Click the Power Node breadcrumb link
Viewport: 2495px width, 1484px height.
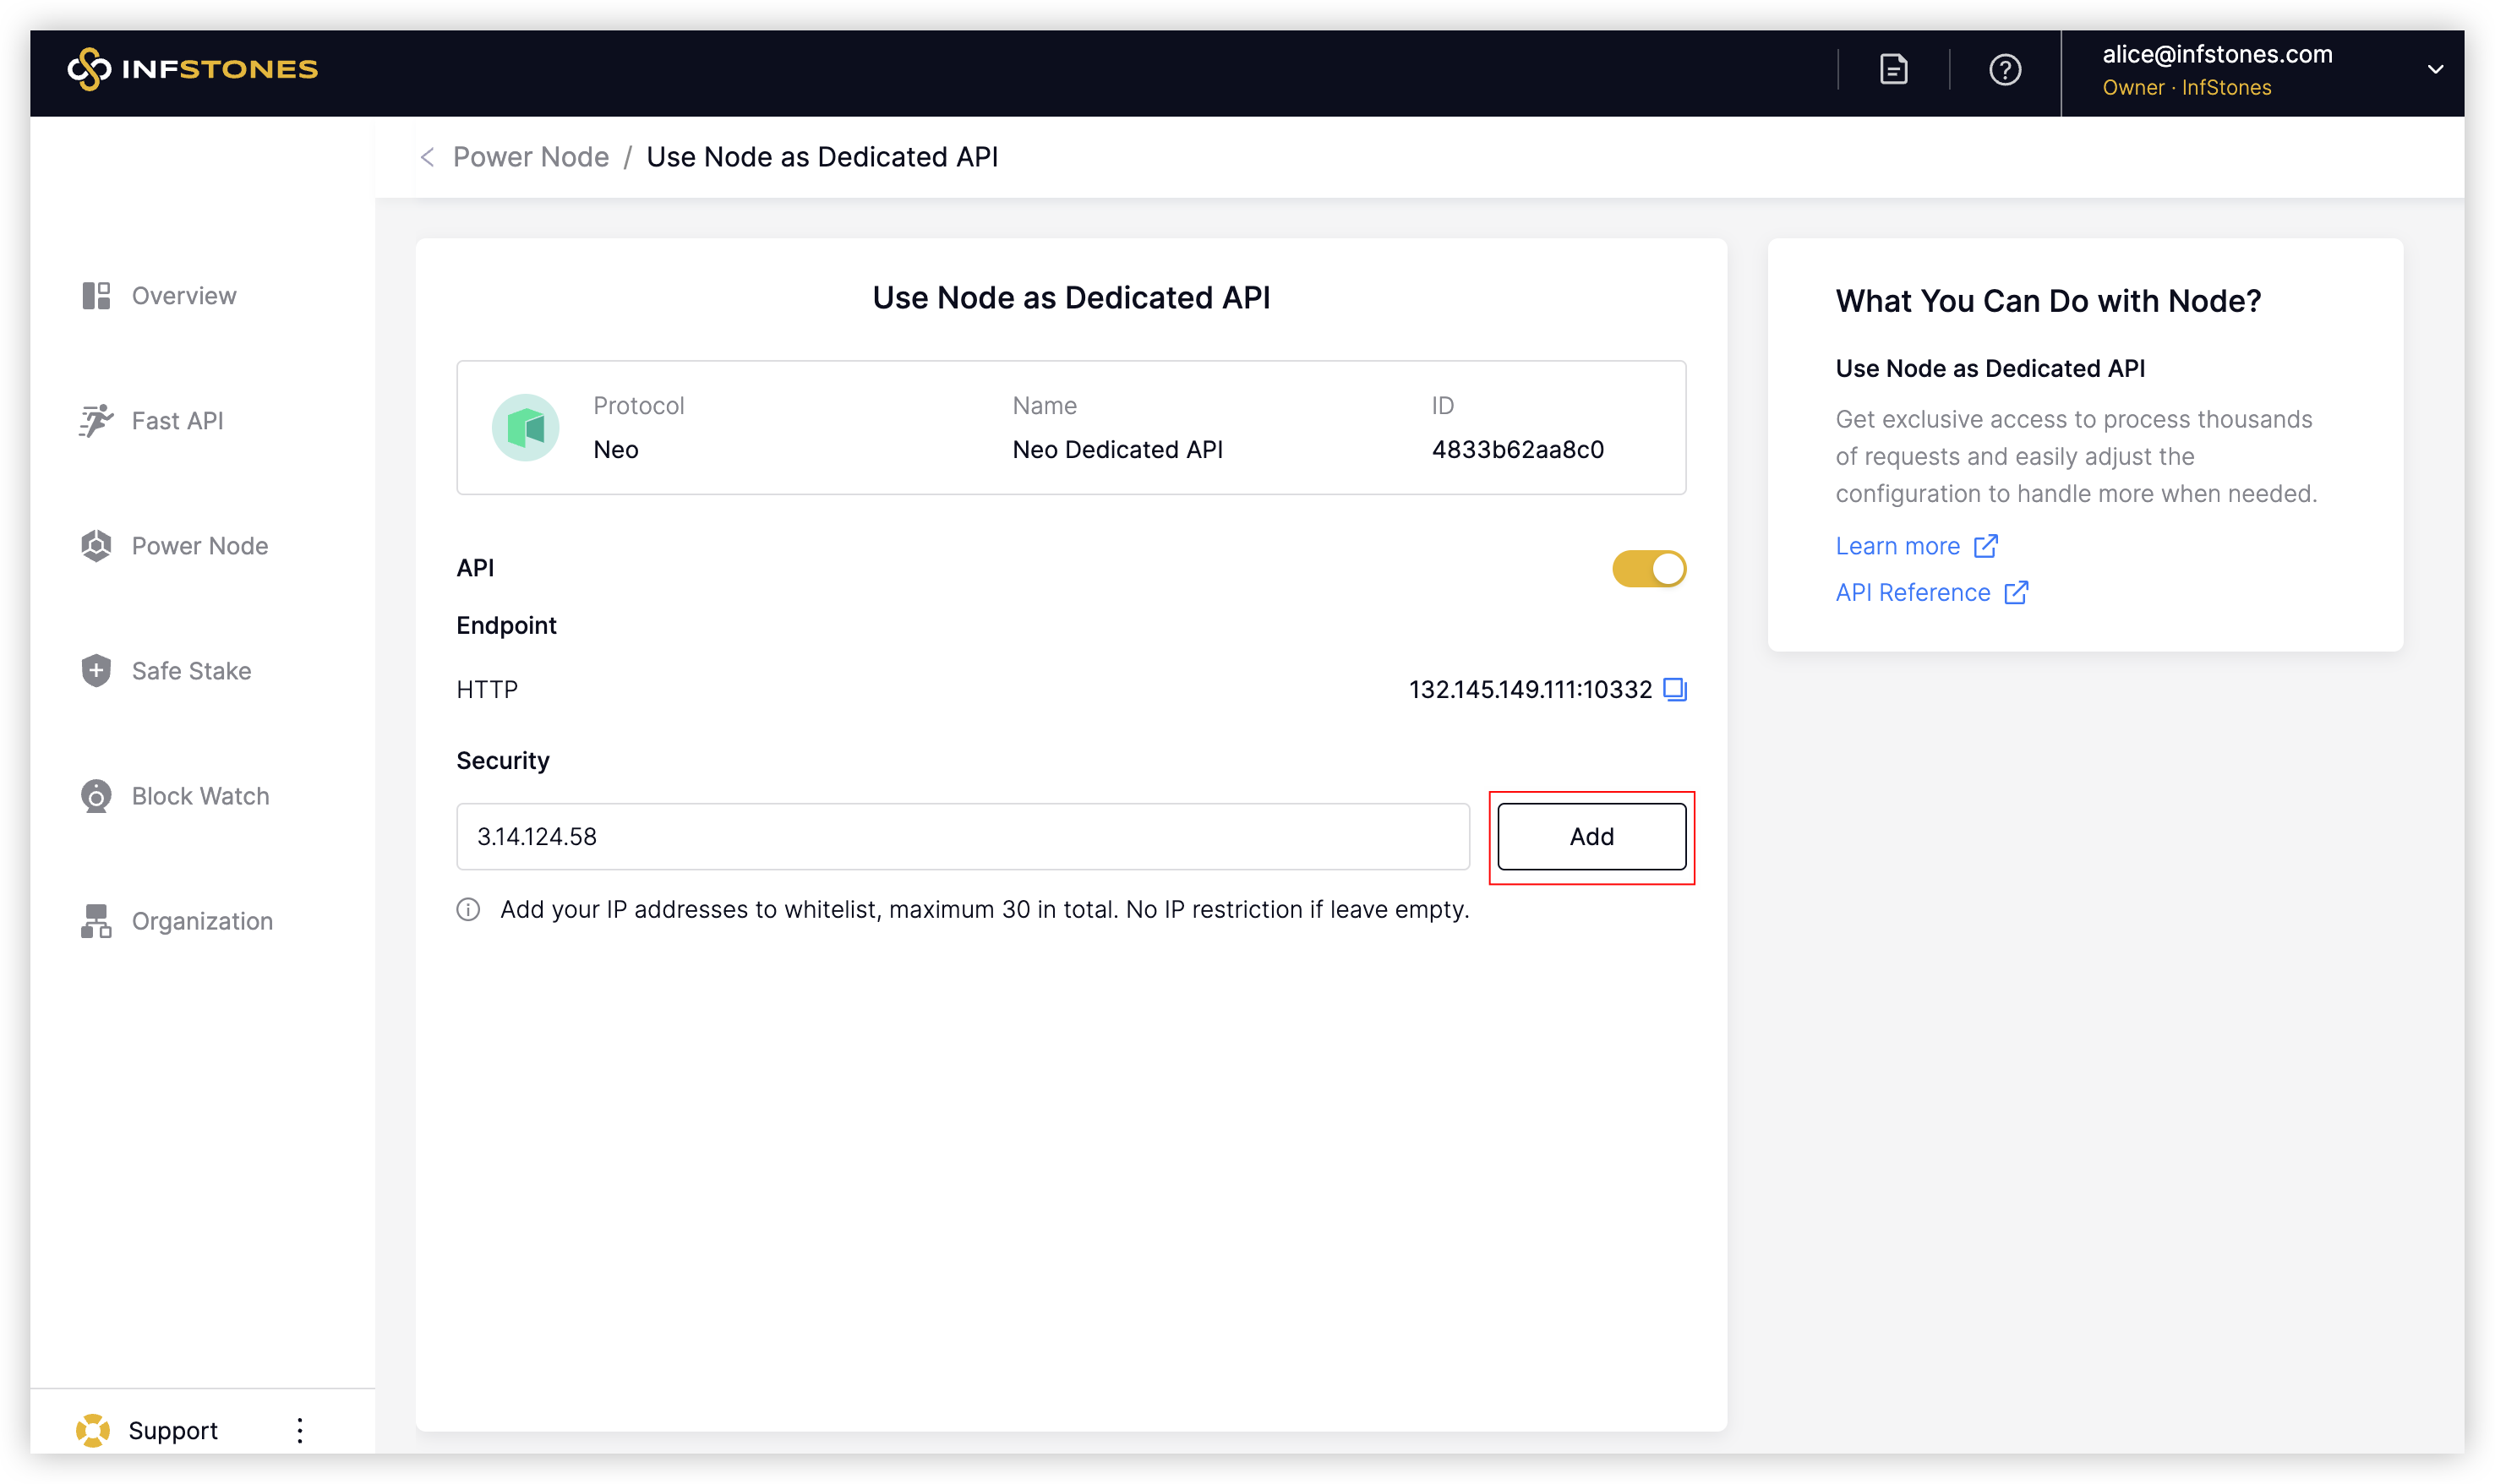(530, 157)
